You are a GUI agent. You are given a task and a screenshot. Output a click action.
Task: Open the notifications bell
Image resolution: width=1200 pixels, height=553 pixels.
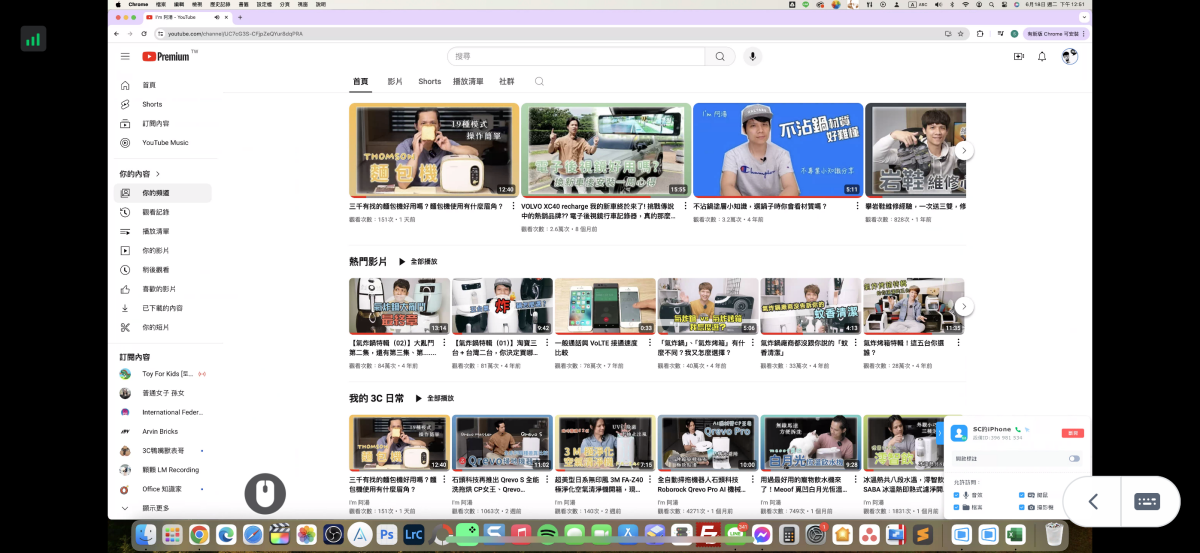[1042, 57]
